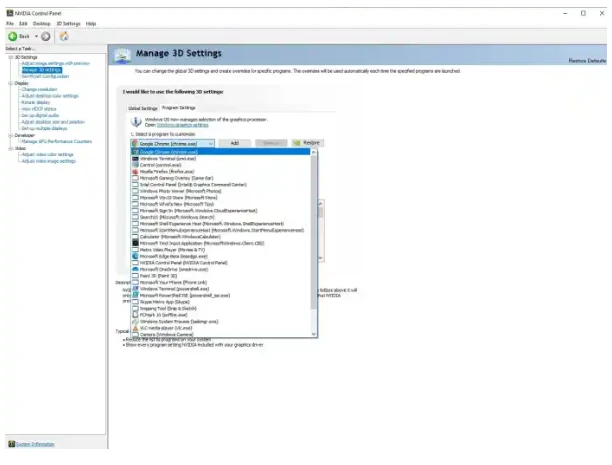Viewport: 612px width, 465px height.
Task: Select Change resolution
Action: 39,89
